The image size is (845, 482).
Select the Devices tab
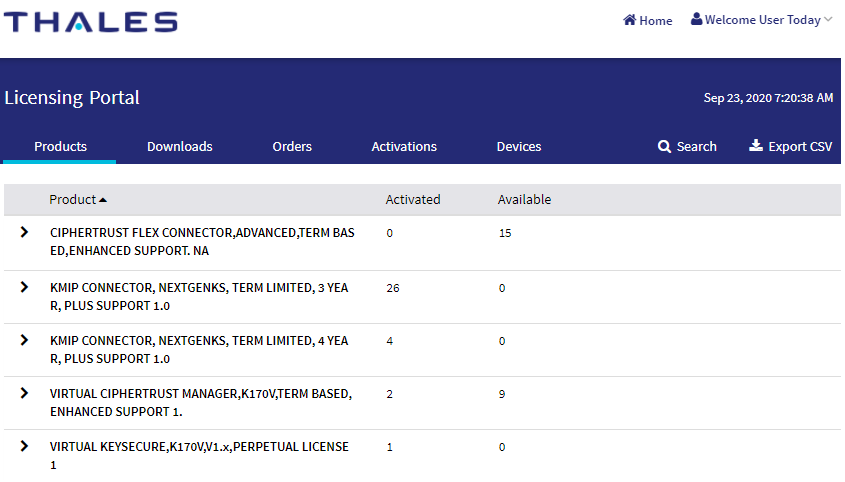[x=519, y=147]
